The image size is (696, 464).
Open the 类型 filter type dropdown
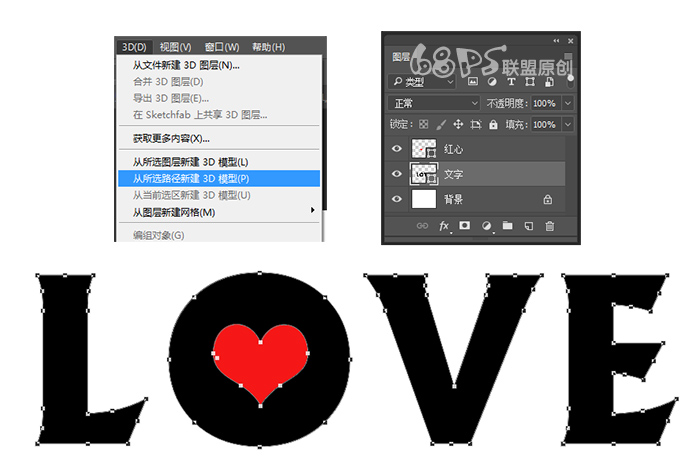pos(422,82)
